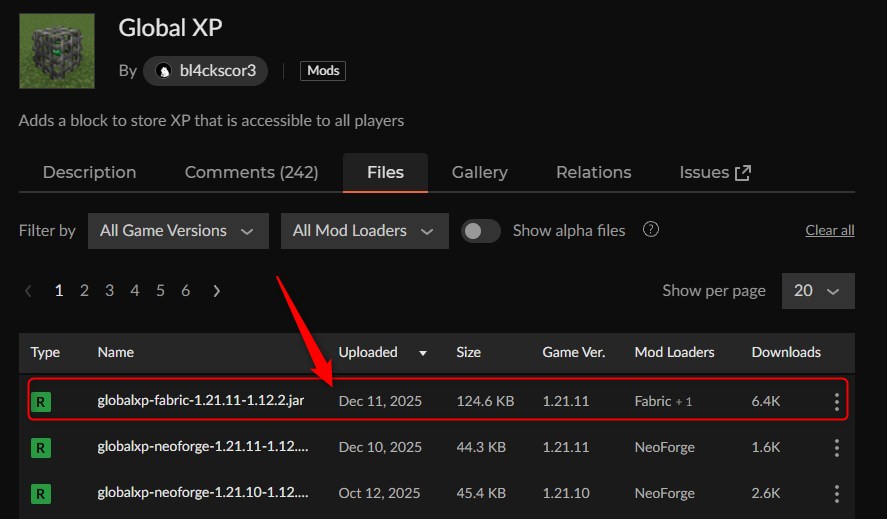Go to the previous page arrow
The image size is (887, 519).
tap(28, 291)
